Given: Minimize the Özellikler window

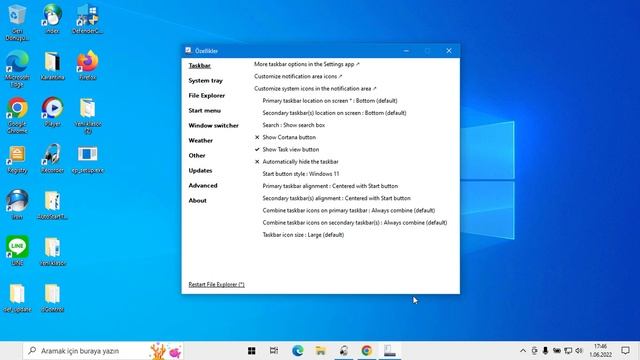Looking at the screenshot, I should click(x=406, y=51).
